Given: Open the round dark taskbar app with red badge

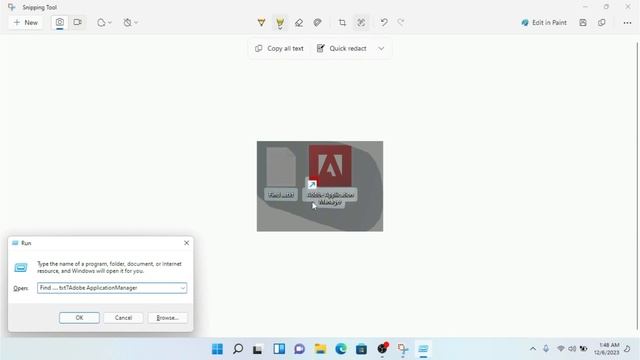Looking at the screenshot, I should coord(382,349).
